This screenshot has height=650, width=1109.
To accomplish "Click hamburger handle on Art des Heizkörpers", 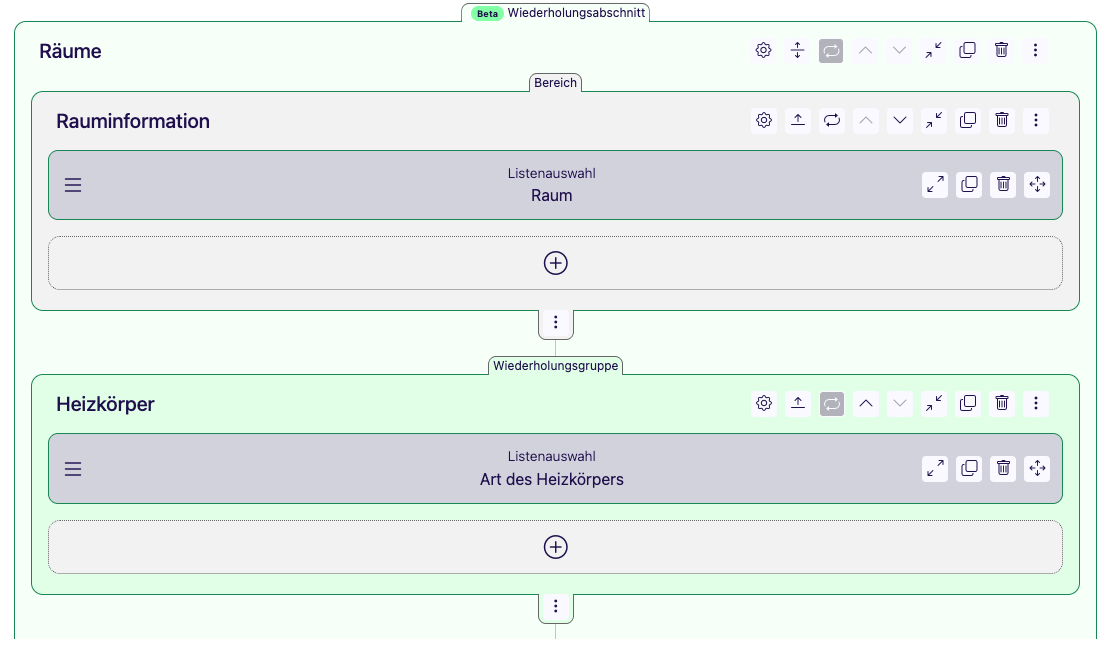I will tap(73, 469).
